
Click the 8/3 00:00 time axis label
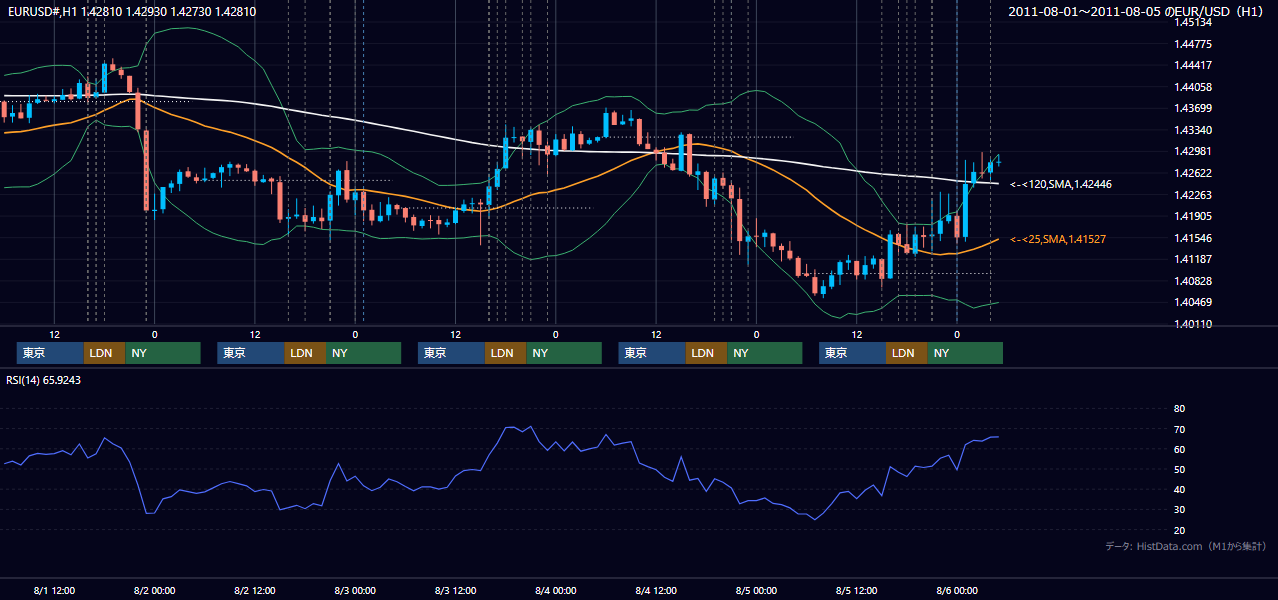tap(355, 591)
